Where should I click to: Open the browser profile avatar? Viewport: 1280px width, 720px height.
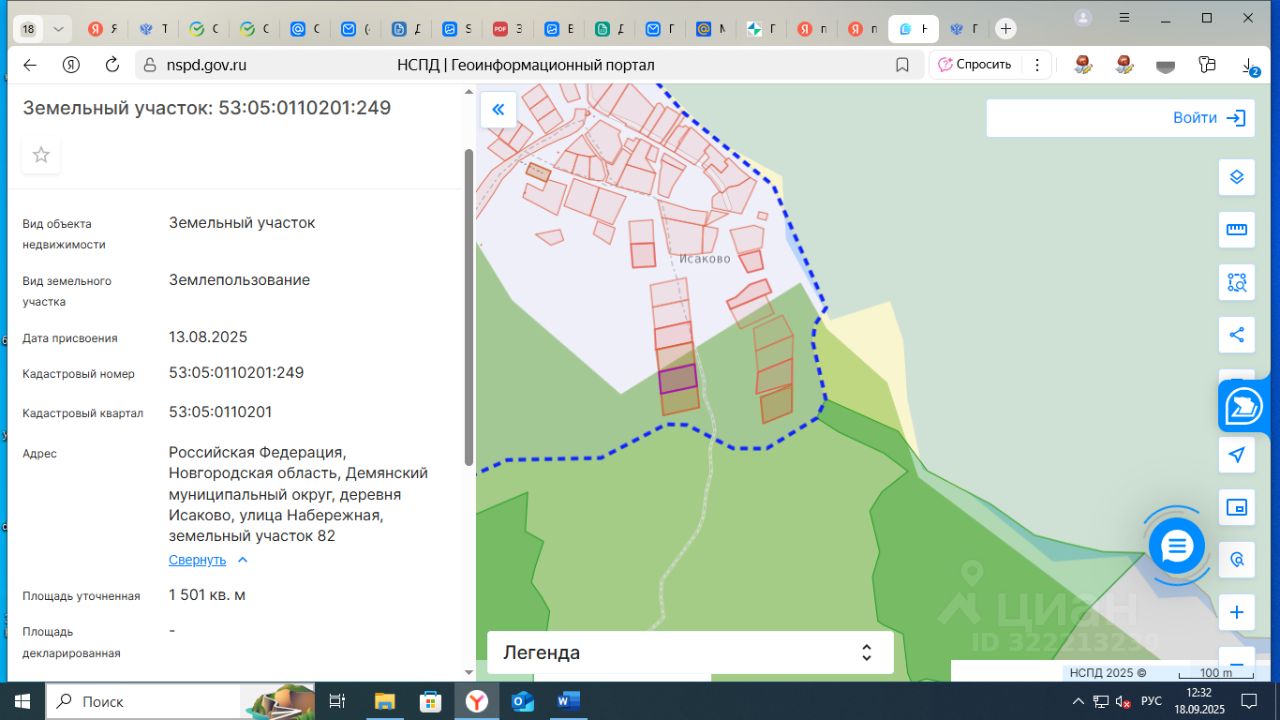click(x=1083, y=17)
